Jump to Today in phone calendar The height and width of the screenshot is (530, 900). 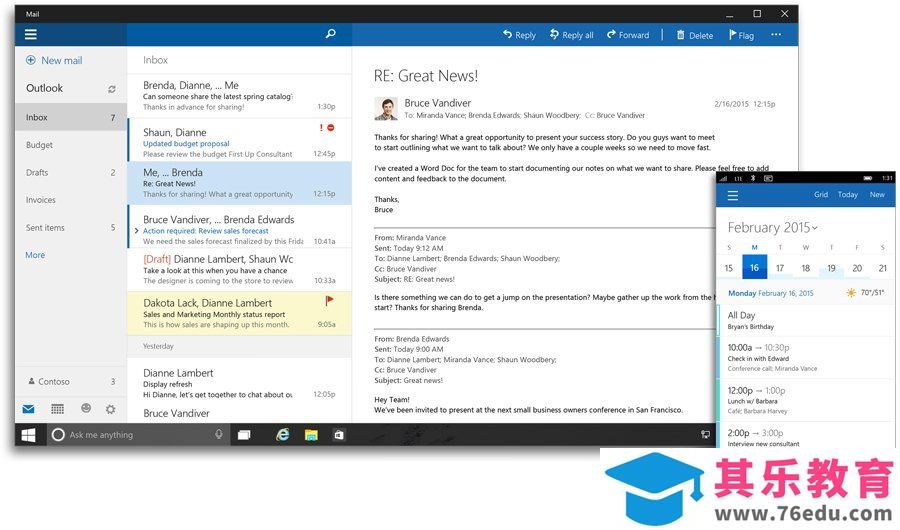coord(848,195)
